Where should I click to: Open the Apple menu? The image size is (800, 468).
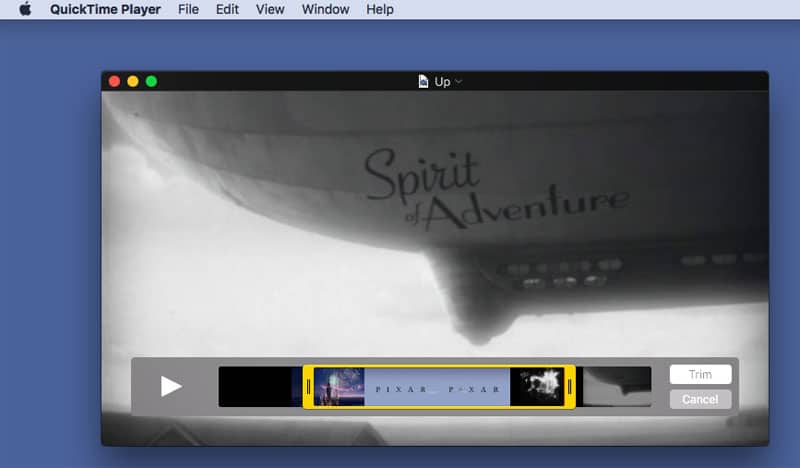[x=25, y=9]
